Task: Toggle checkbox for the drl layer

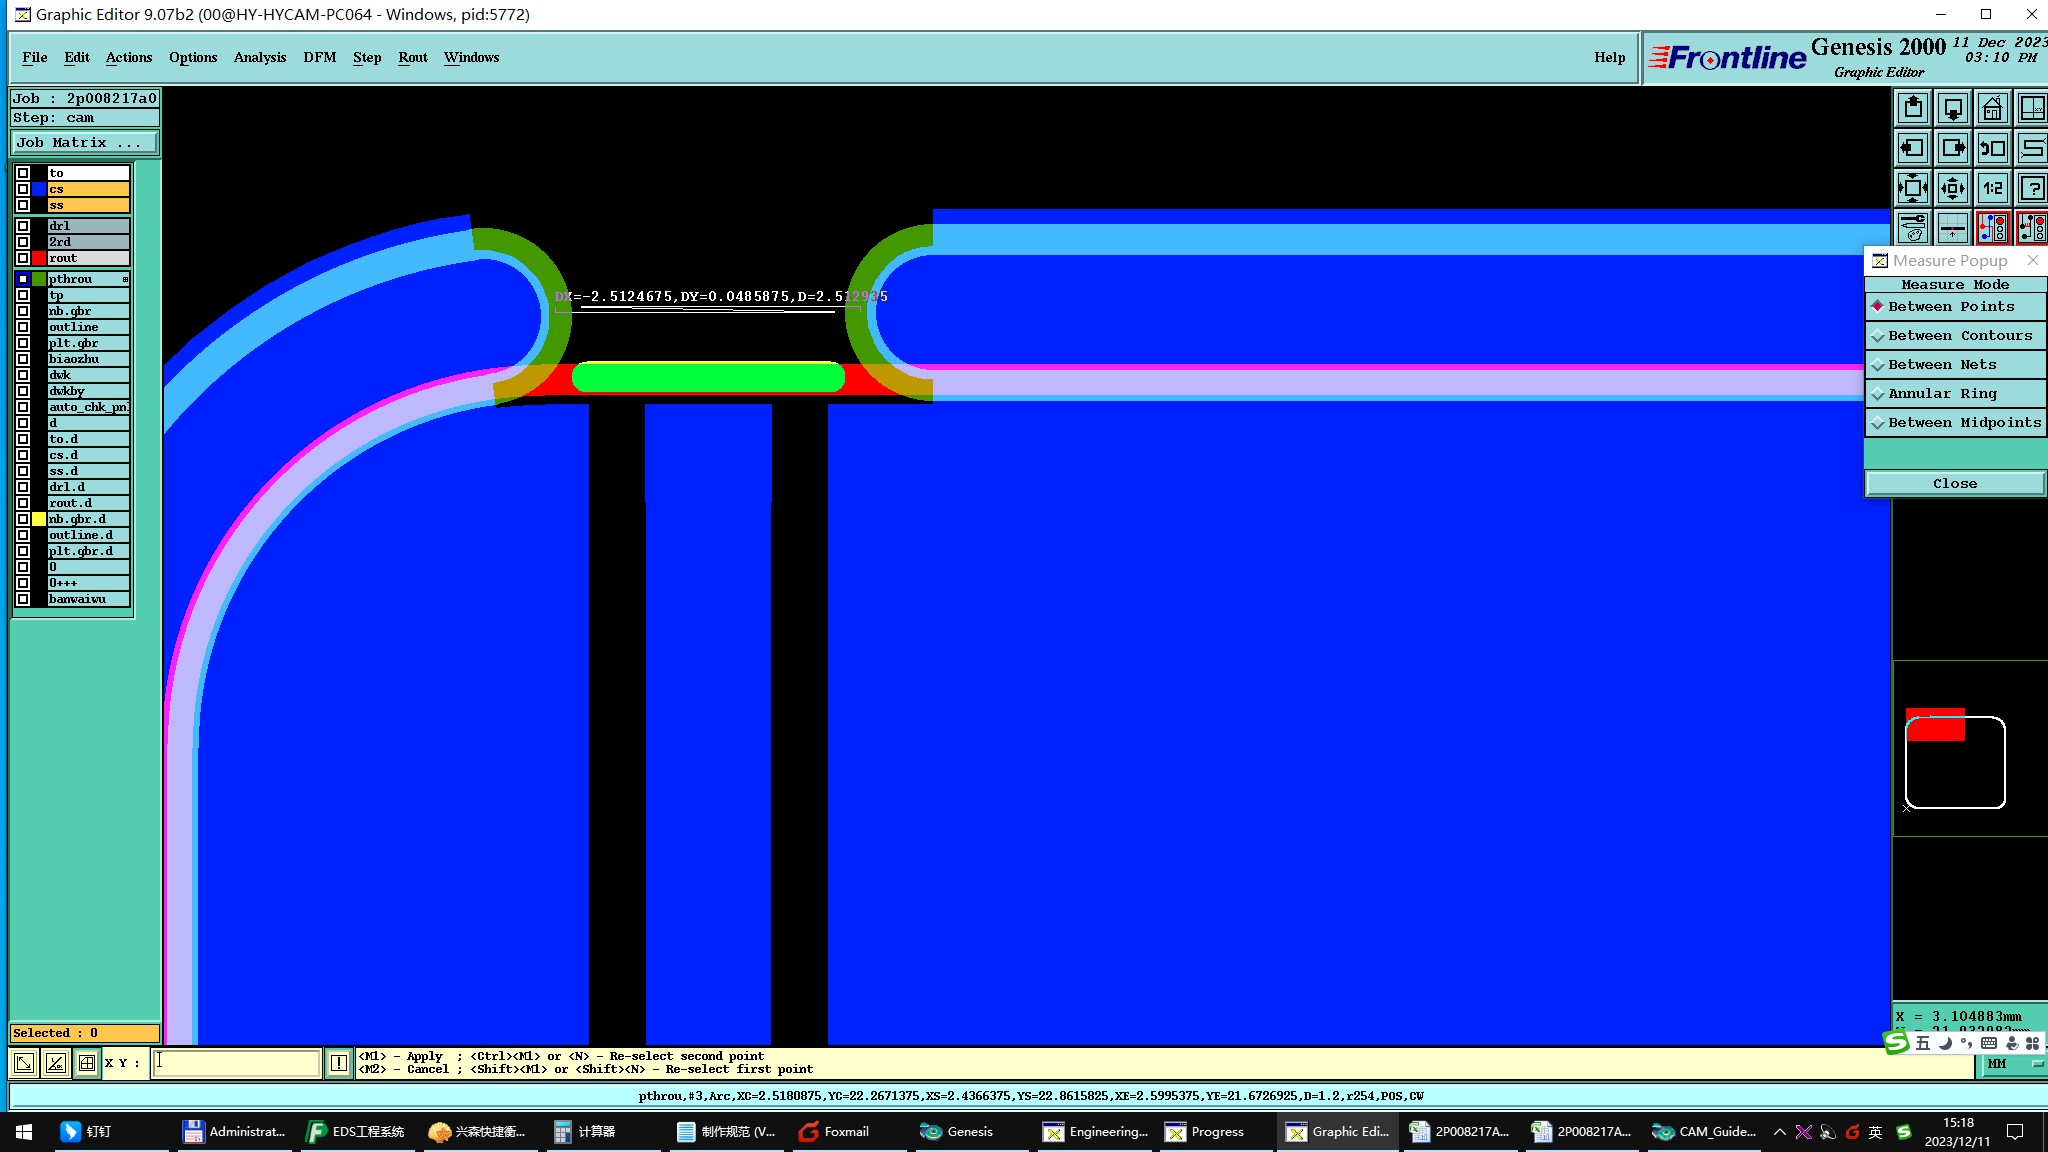Action: [x=23, y=226]
